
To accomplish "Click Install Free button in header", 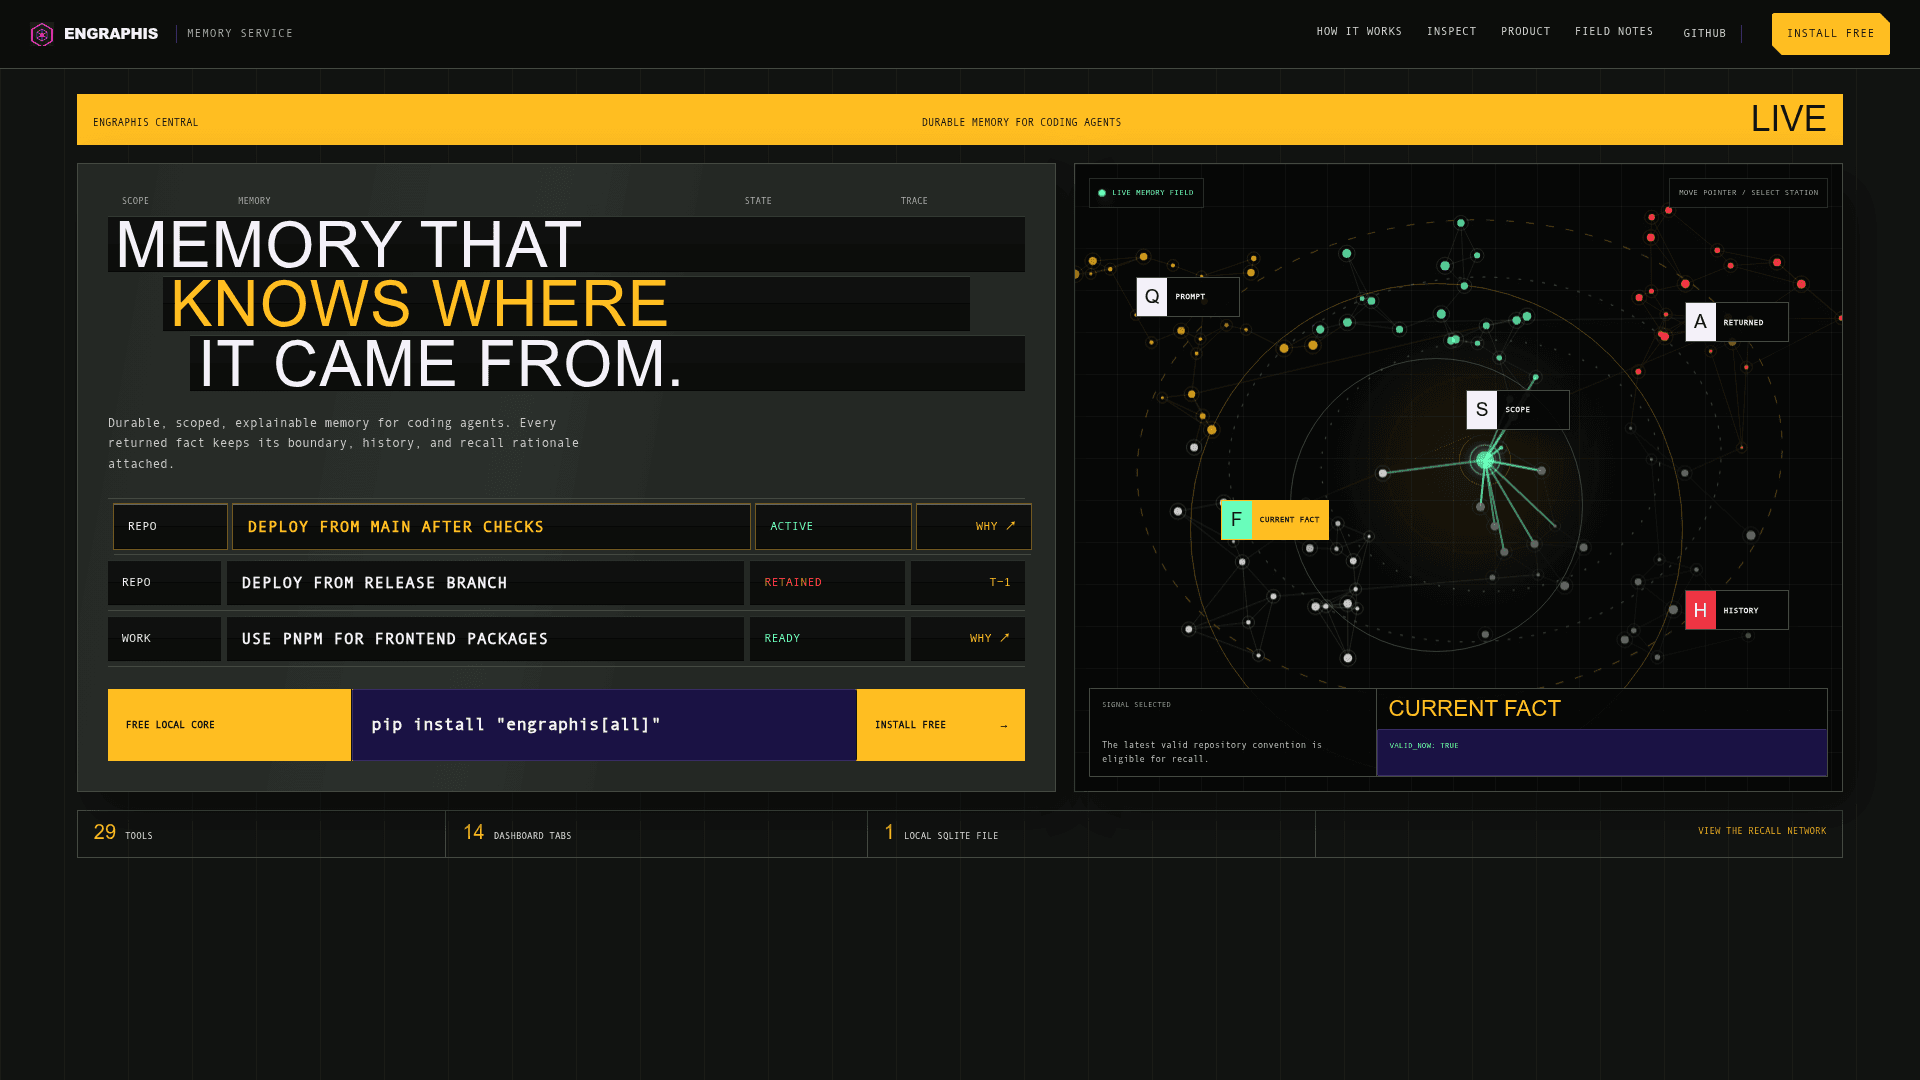I will point(1830,34).
